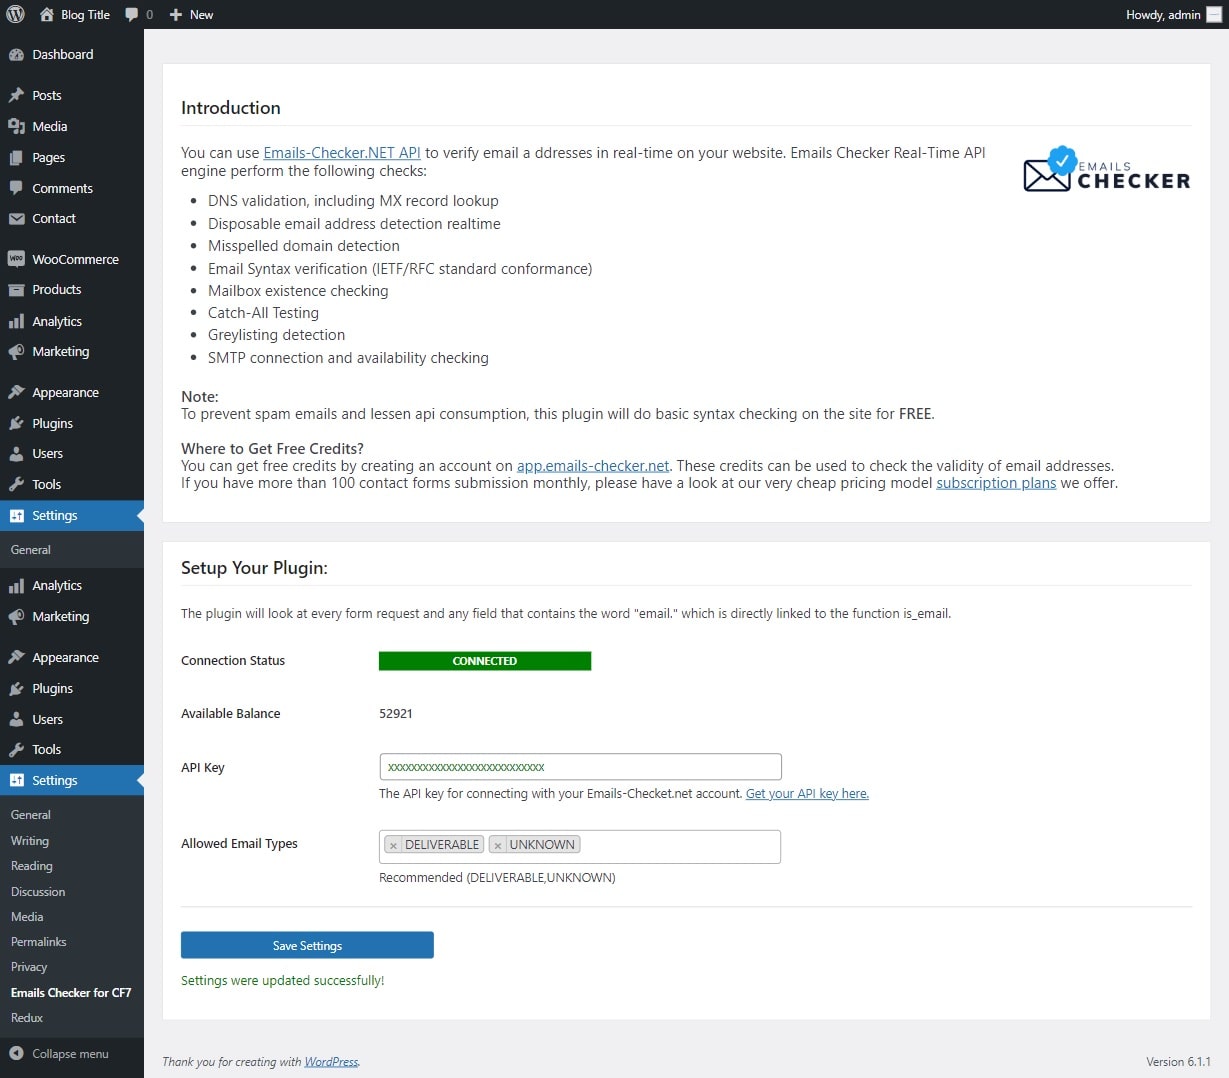Click the 'Setup Your Plugin:' heading

click(x=254, y=568)
